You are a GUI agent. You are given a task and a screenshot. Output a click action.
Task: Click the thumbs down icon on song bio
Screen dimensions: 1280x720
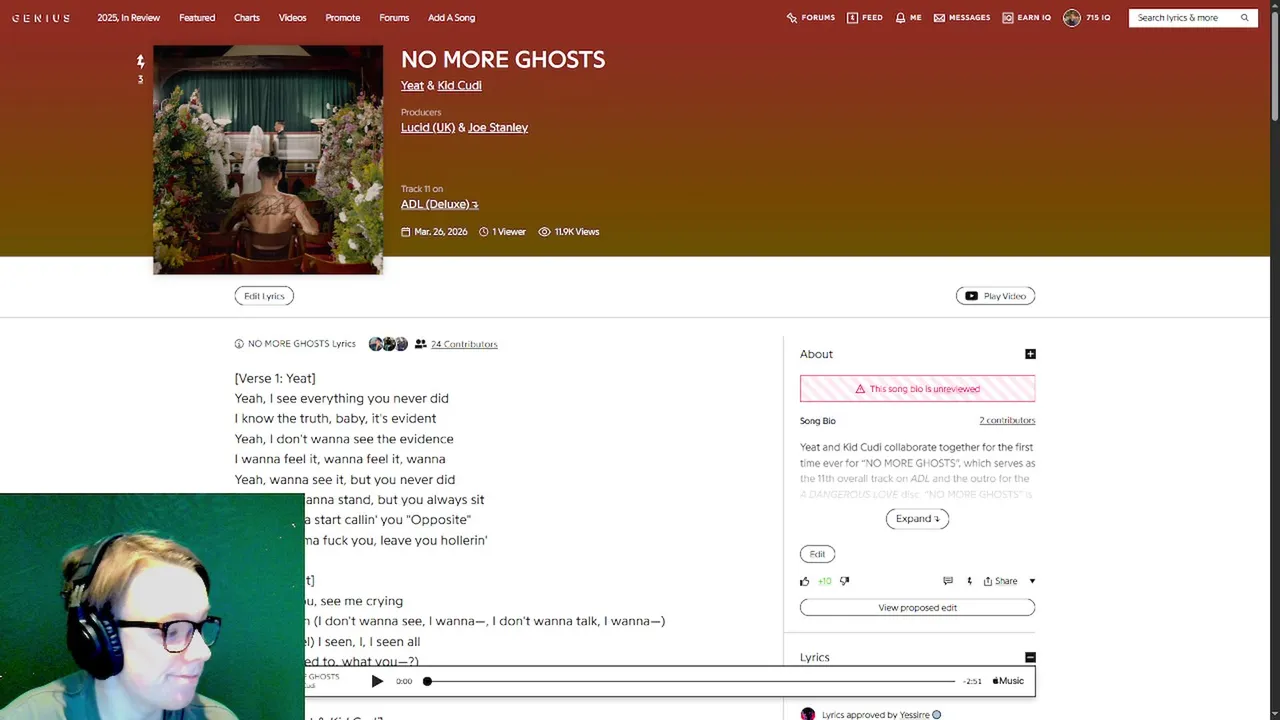(844, 581)
